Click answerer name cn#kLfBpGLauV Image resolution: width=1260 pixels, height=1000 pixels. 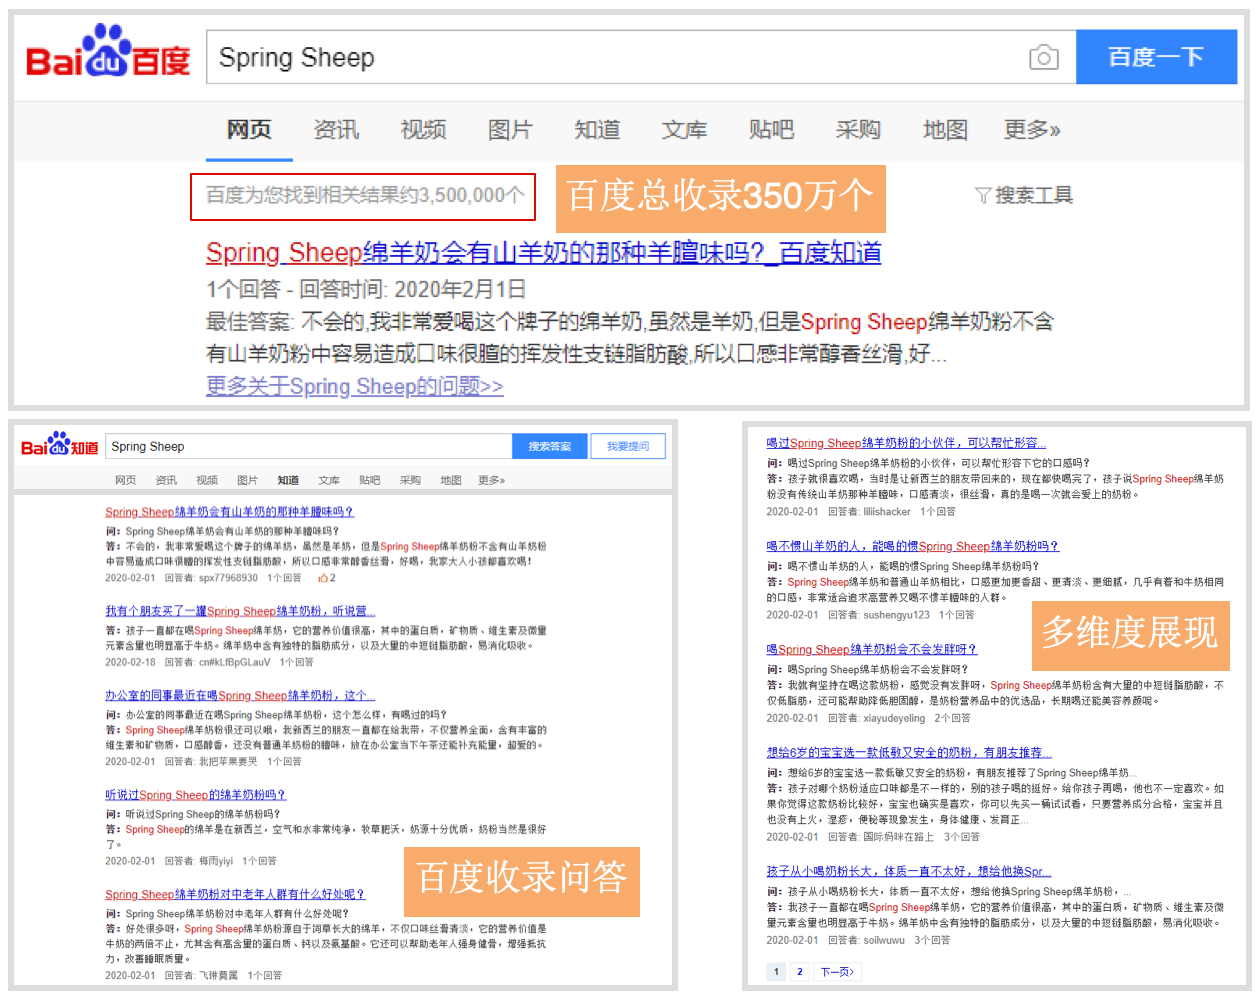click(x=234, y=662)
